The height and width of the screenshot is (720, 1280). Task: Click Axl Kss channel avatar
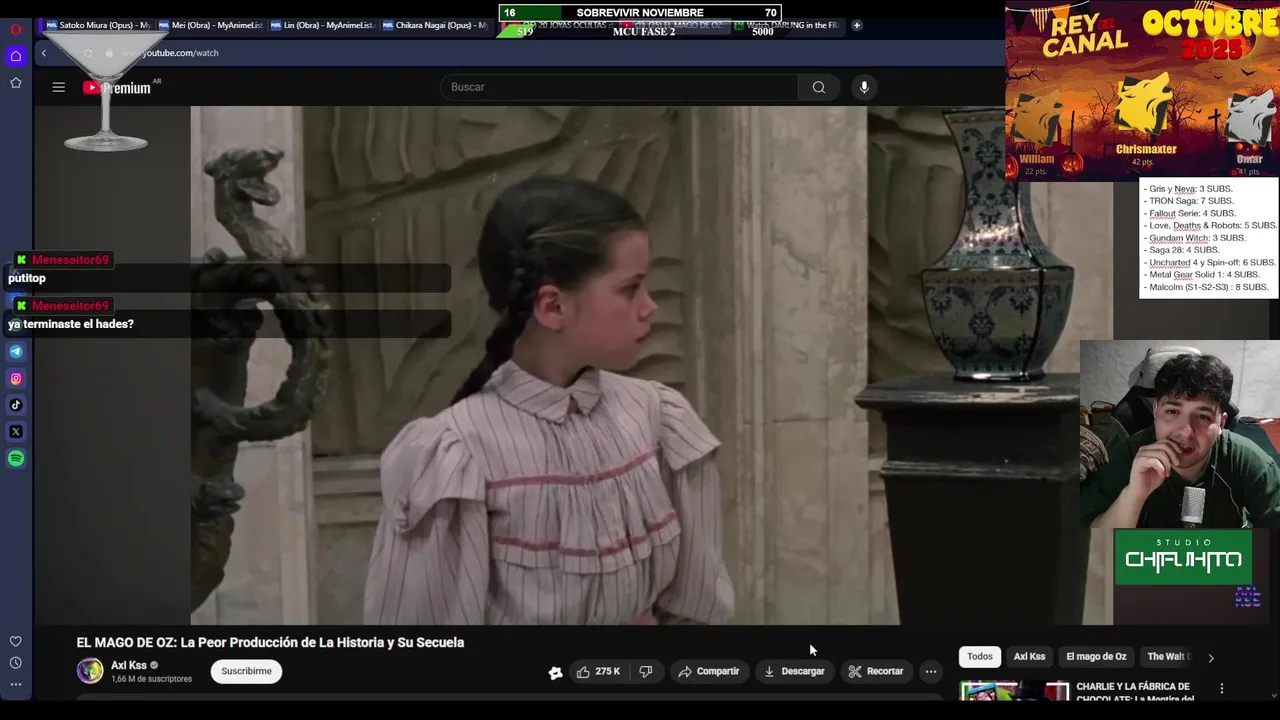[x=90, y=671]
